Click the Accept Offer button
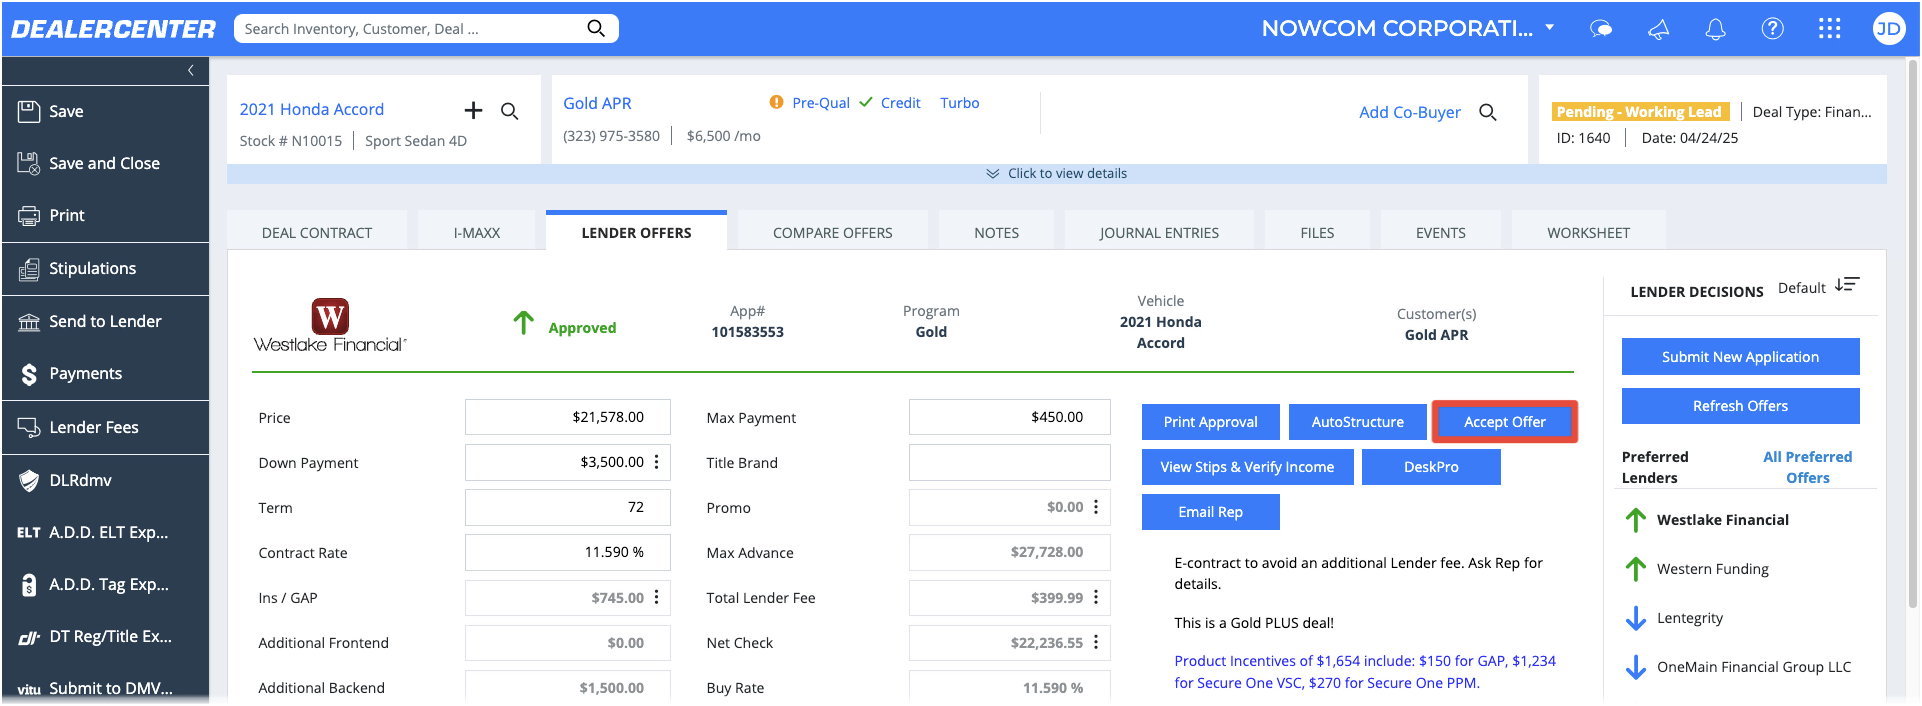Image resolution: width=1922 pixels, height=706 pixels. (x=1504, y=422)
